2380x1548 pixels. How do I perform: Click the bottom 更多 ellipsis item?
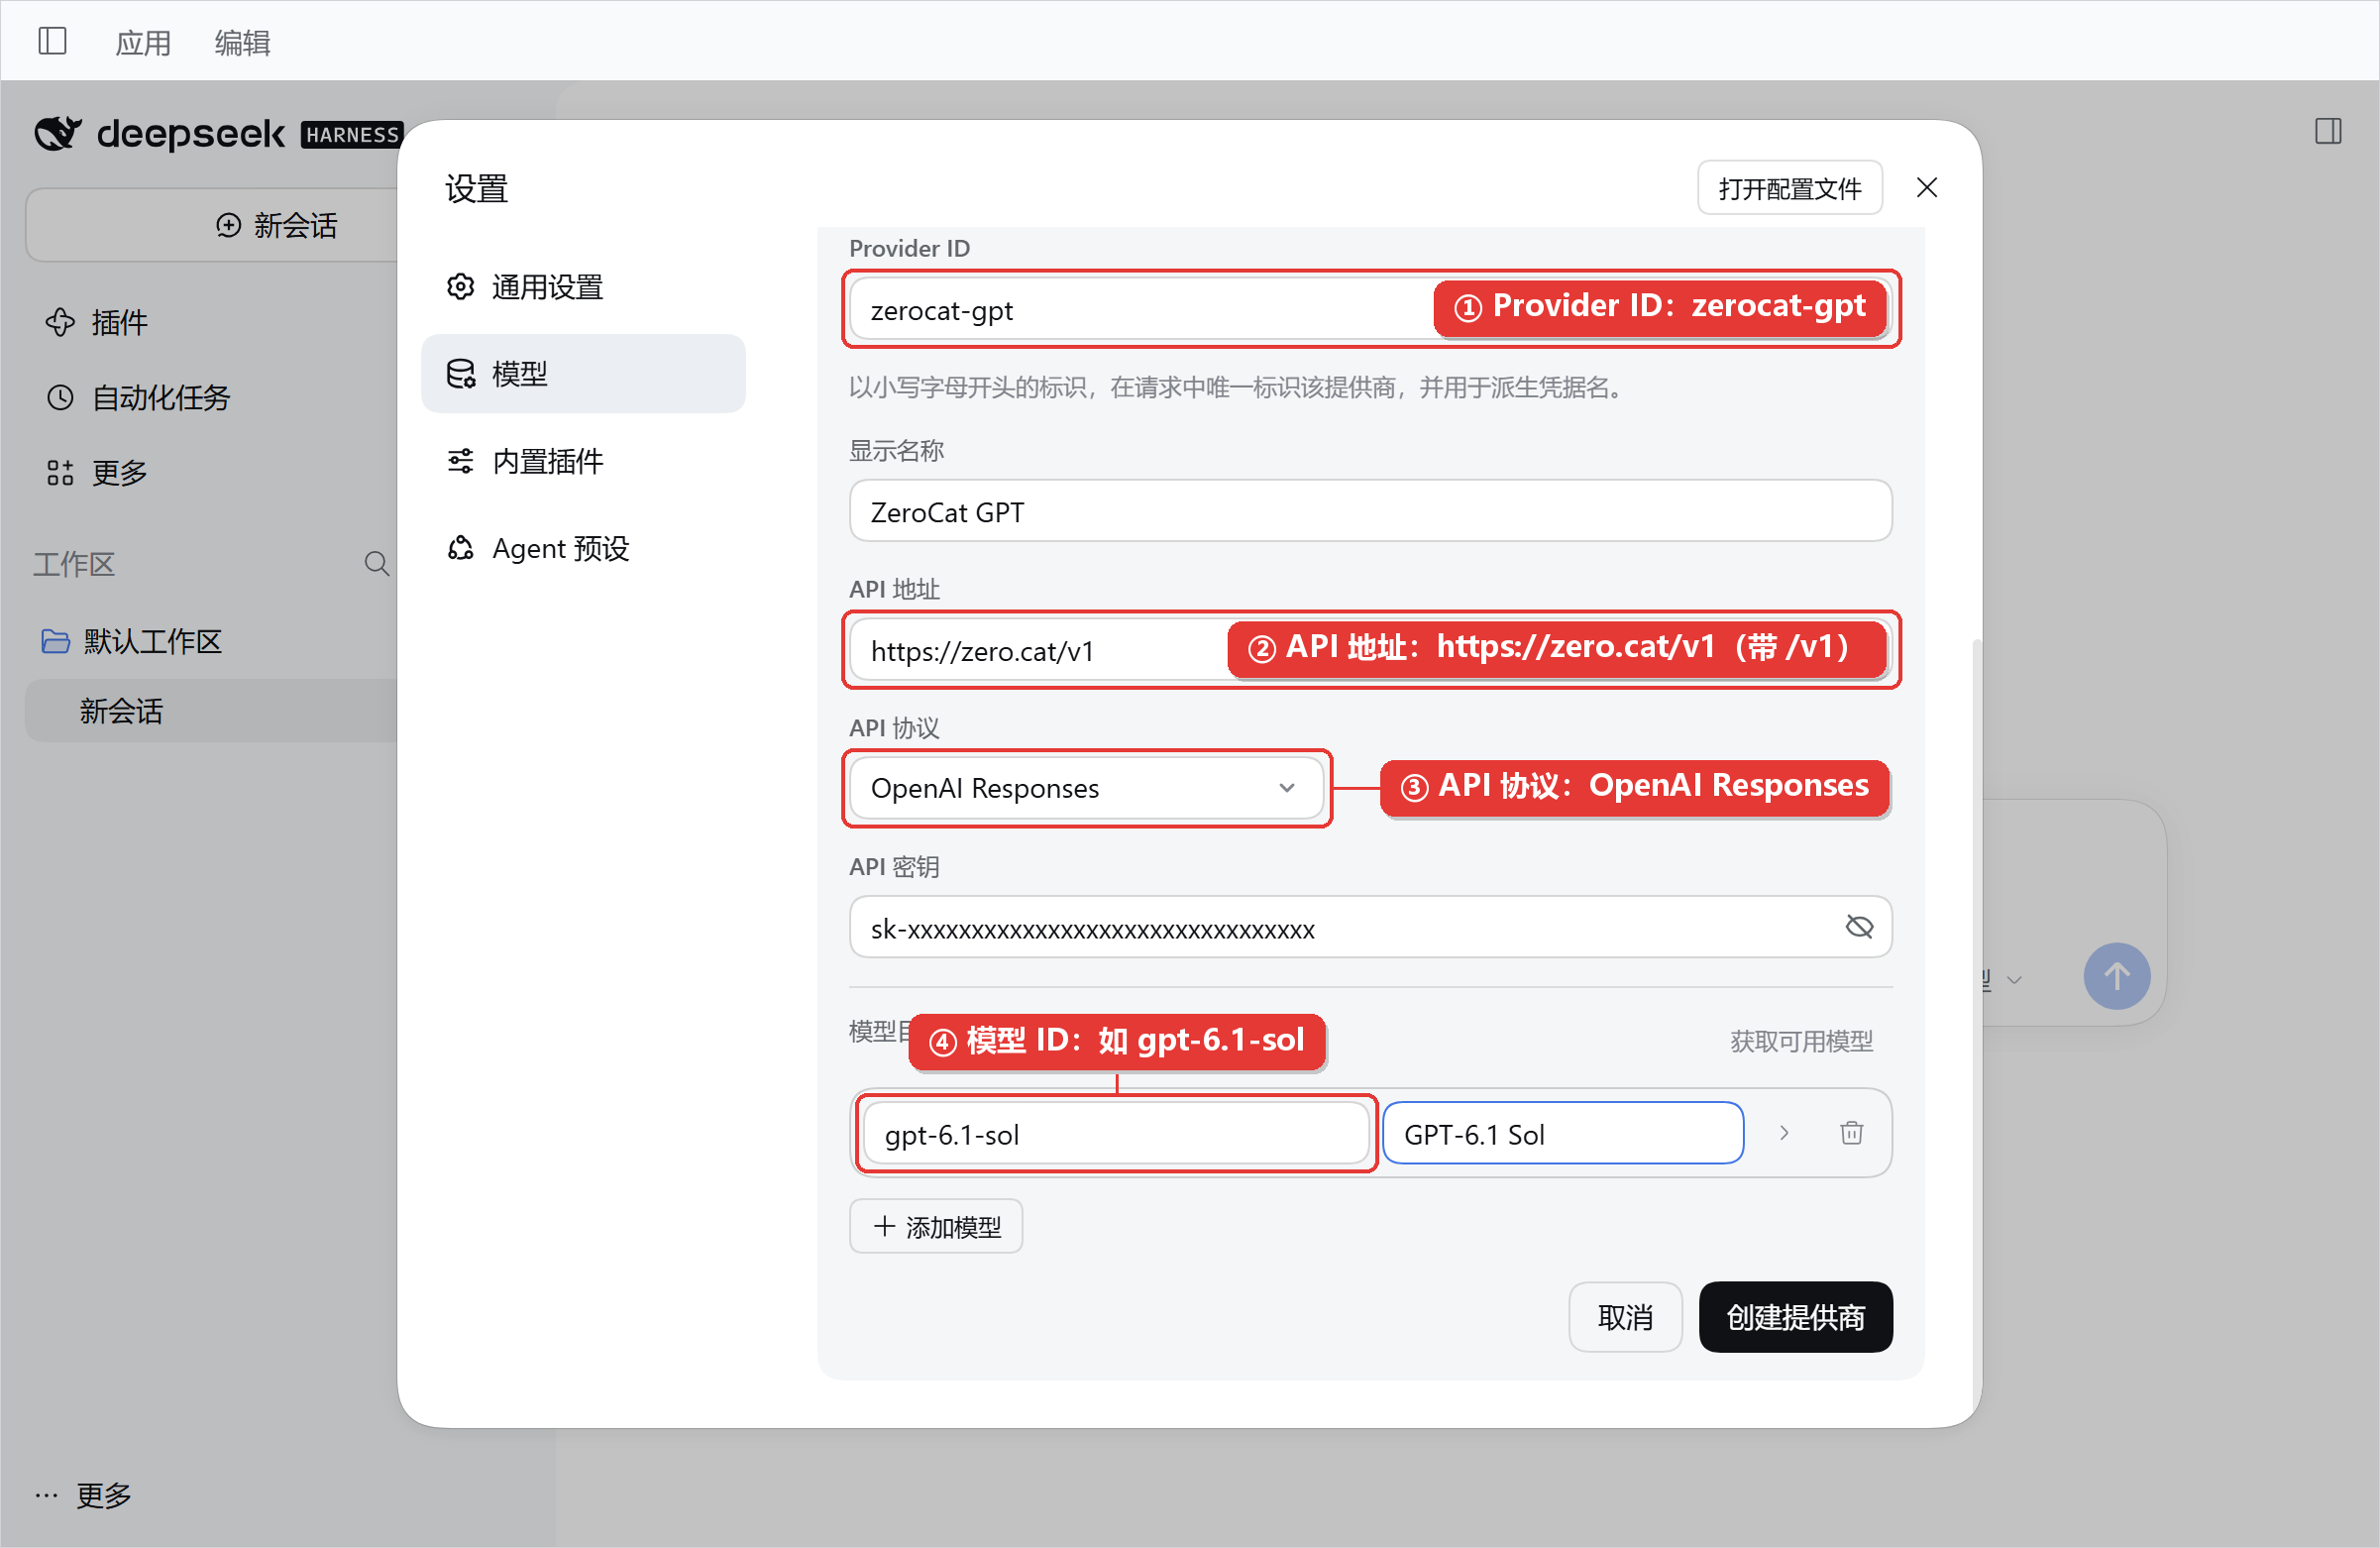[84, 1495]
